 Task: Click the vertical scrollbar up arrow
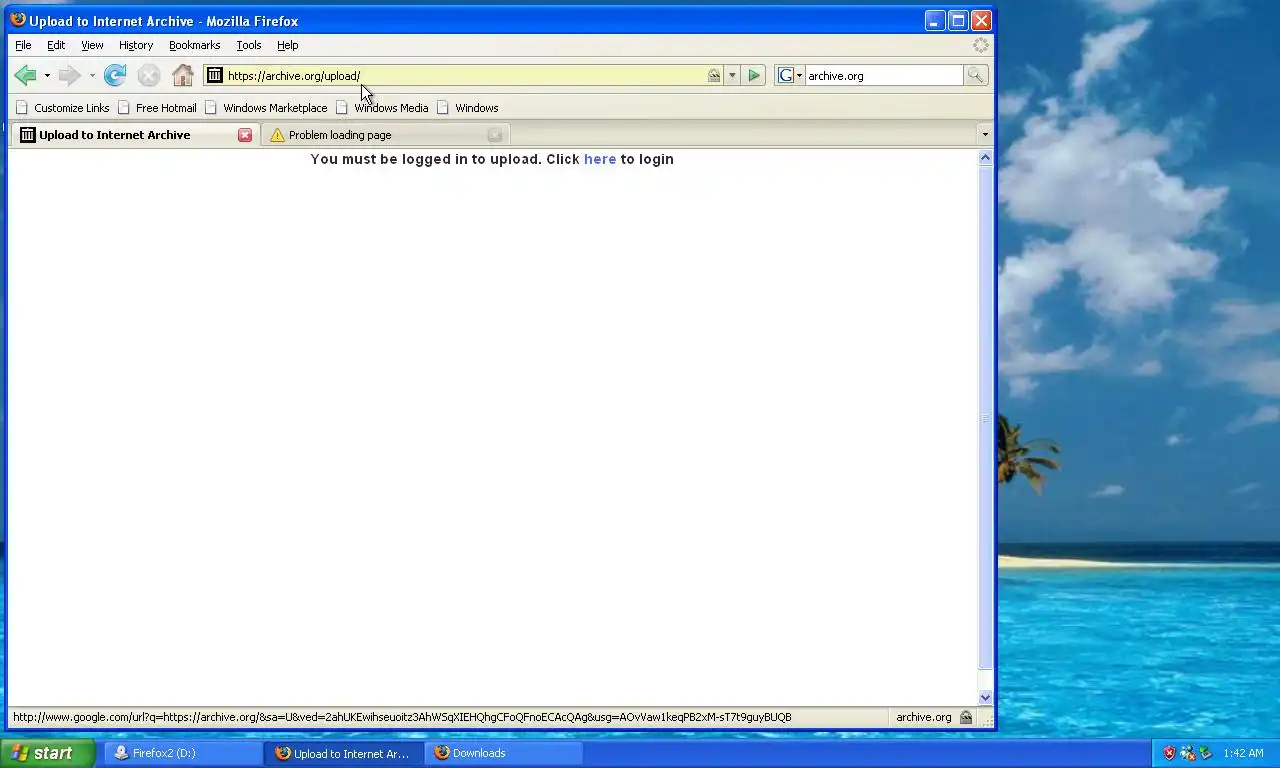click(985, 157)
